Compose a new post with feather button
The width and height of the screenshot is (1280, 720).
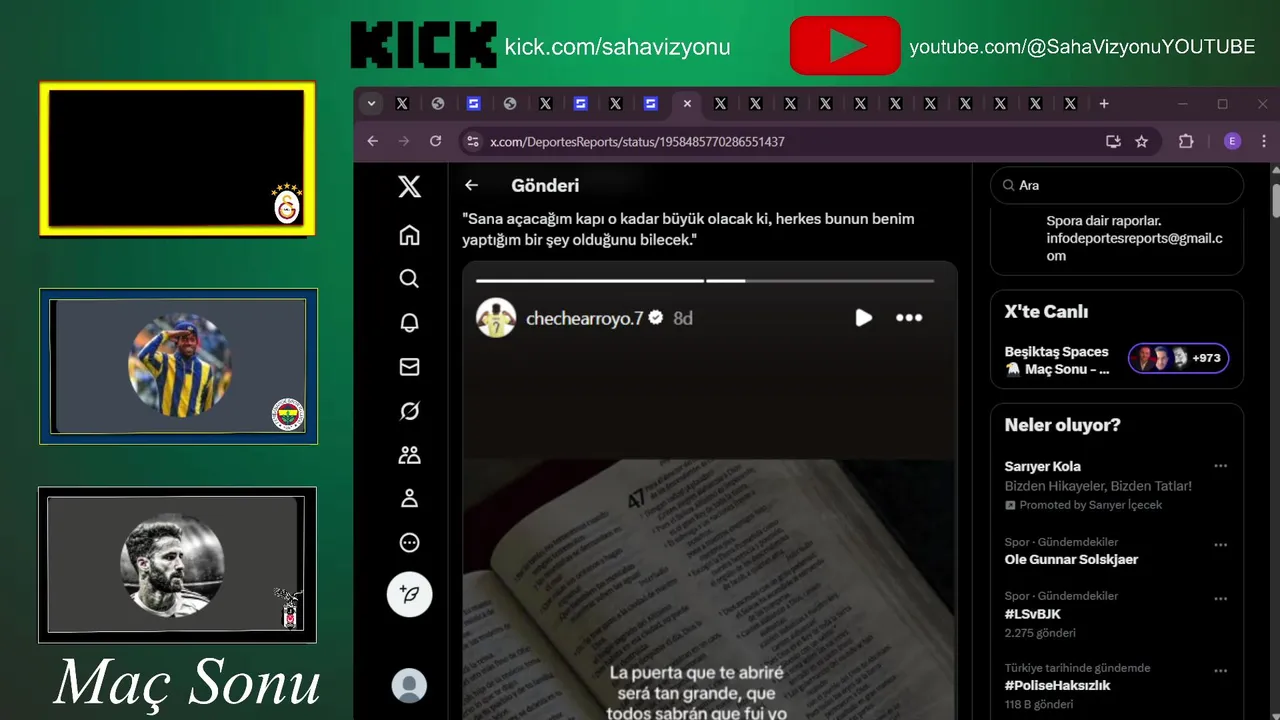tap(409, 595)
